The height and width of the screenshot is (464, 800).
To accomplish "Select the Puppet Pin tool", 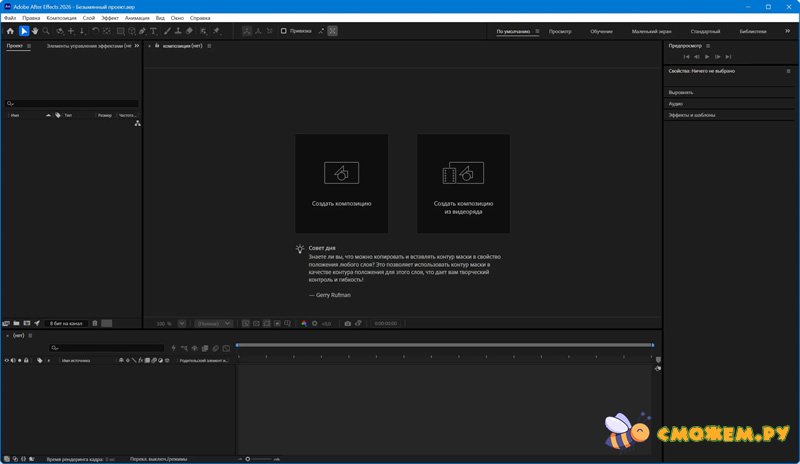I will (216, 31).
